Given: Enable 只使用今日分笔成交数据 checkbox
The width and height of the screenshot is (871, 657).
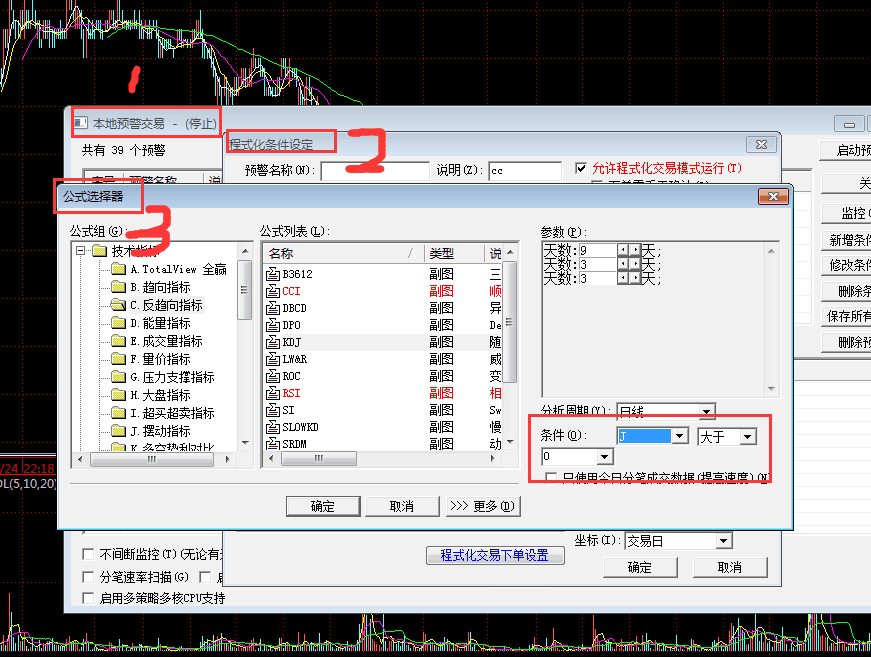Looking at the screenshot, I should pos(551,477).
